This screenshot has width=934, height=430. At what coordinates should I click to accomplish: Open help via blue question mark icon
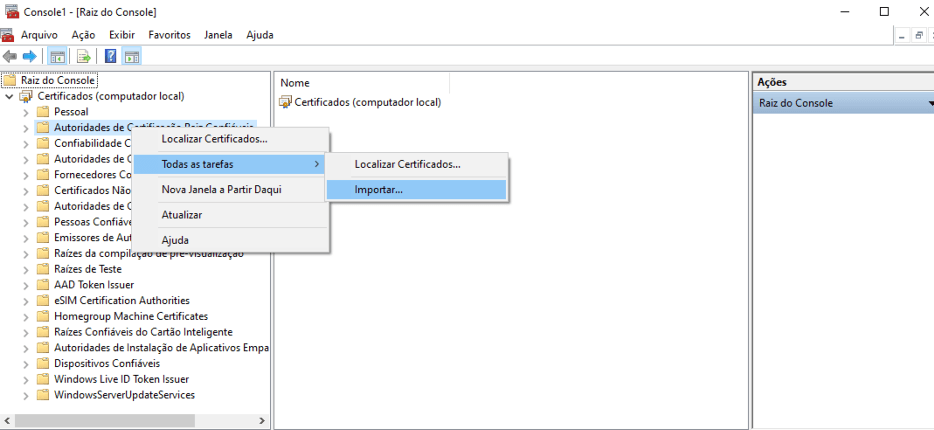click(x=111, y=56)
